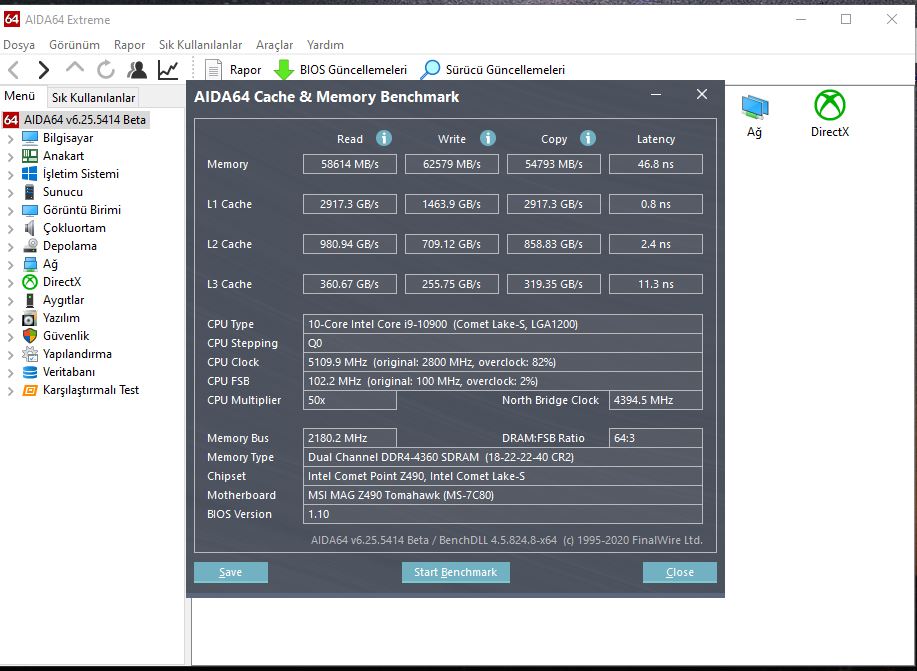Click the CPU Multiplier 50x field

click(350, 400)
